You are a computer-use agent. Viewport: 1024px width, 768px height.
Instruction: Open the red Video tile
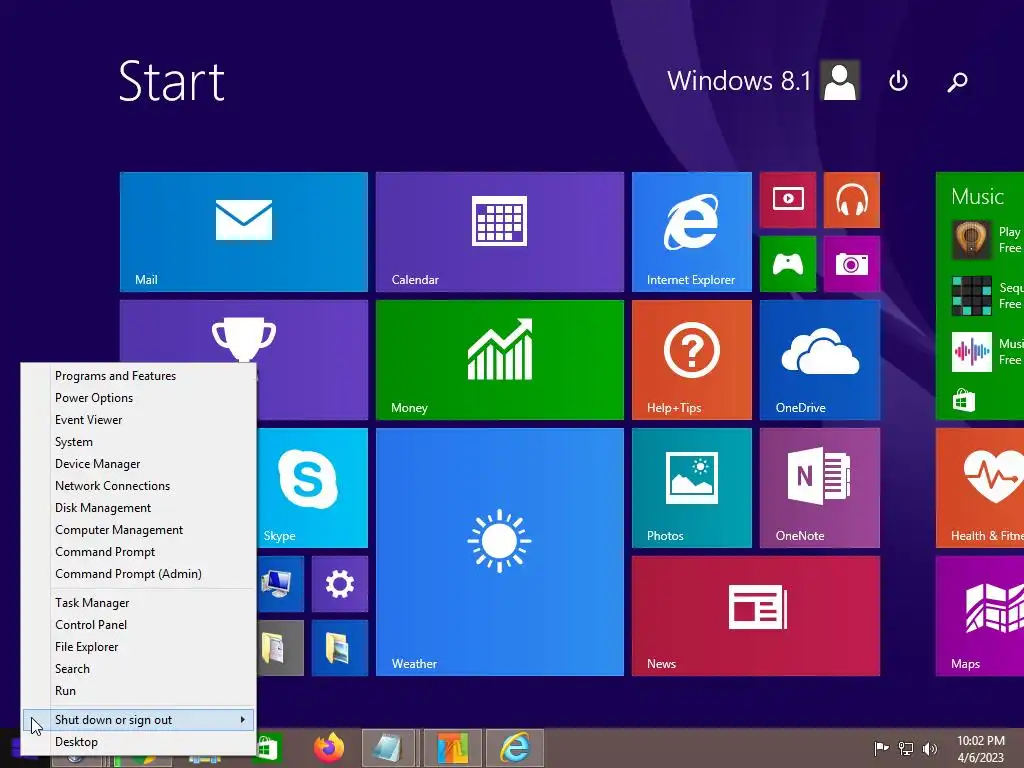coord(788,200)
